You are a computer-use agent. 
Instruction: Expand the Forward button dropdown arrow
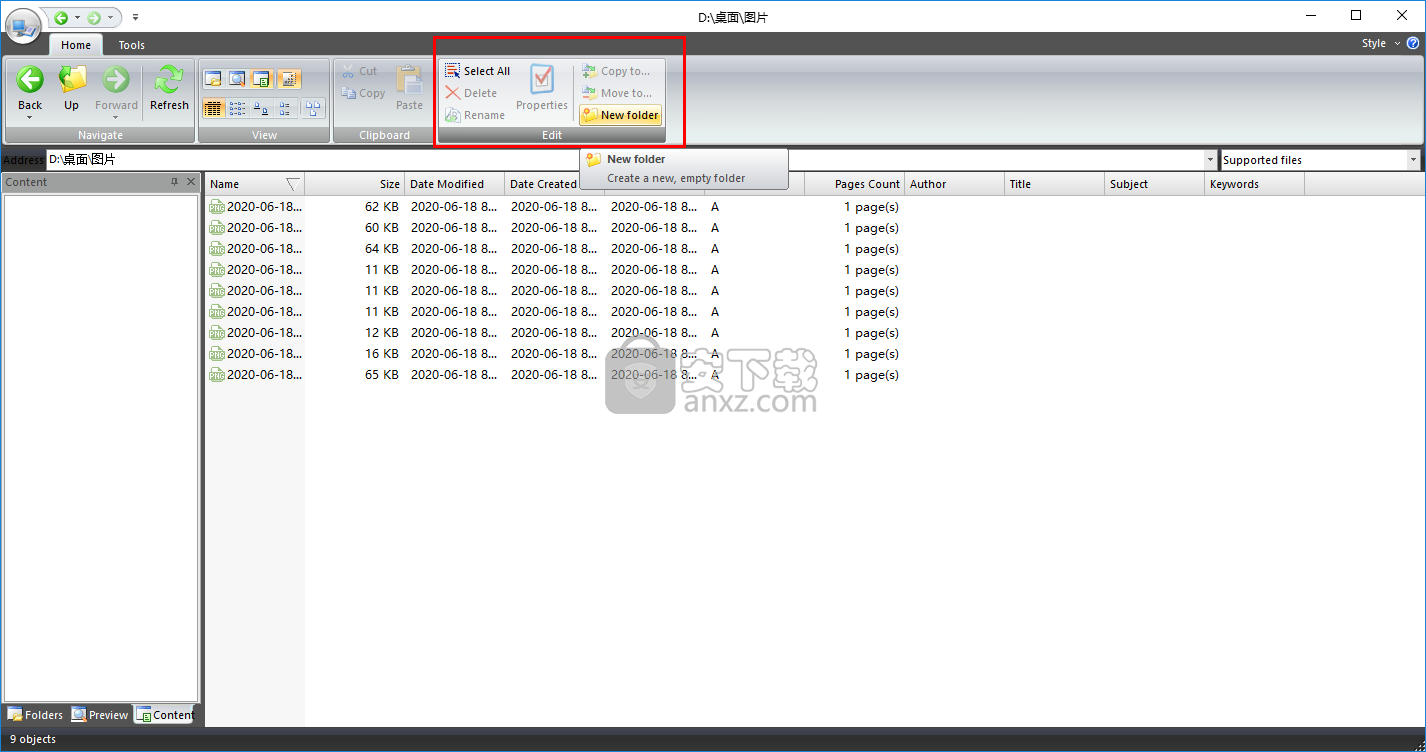[116, 118]
